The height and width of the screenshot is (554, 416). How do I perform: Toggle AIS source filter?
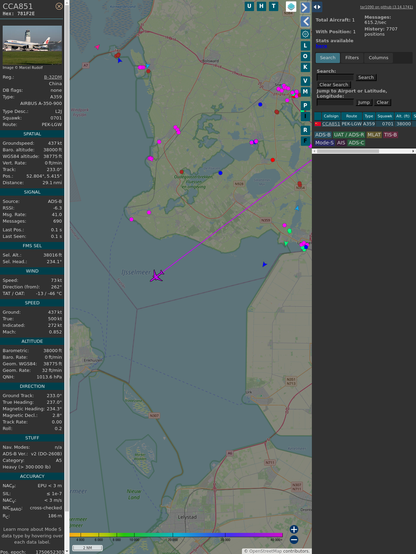pos(341,143)
